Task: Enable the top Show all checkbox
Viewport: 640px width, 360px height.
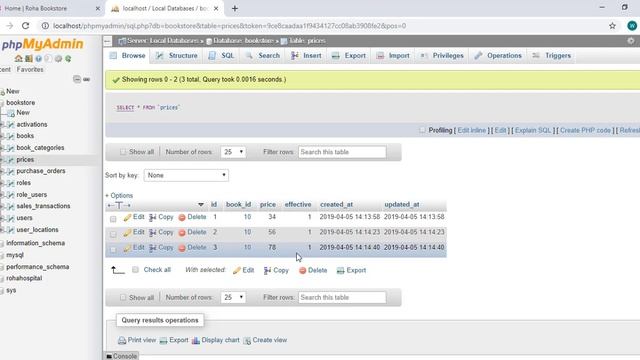Action: [x=123, y=152]
